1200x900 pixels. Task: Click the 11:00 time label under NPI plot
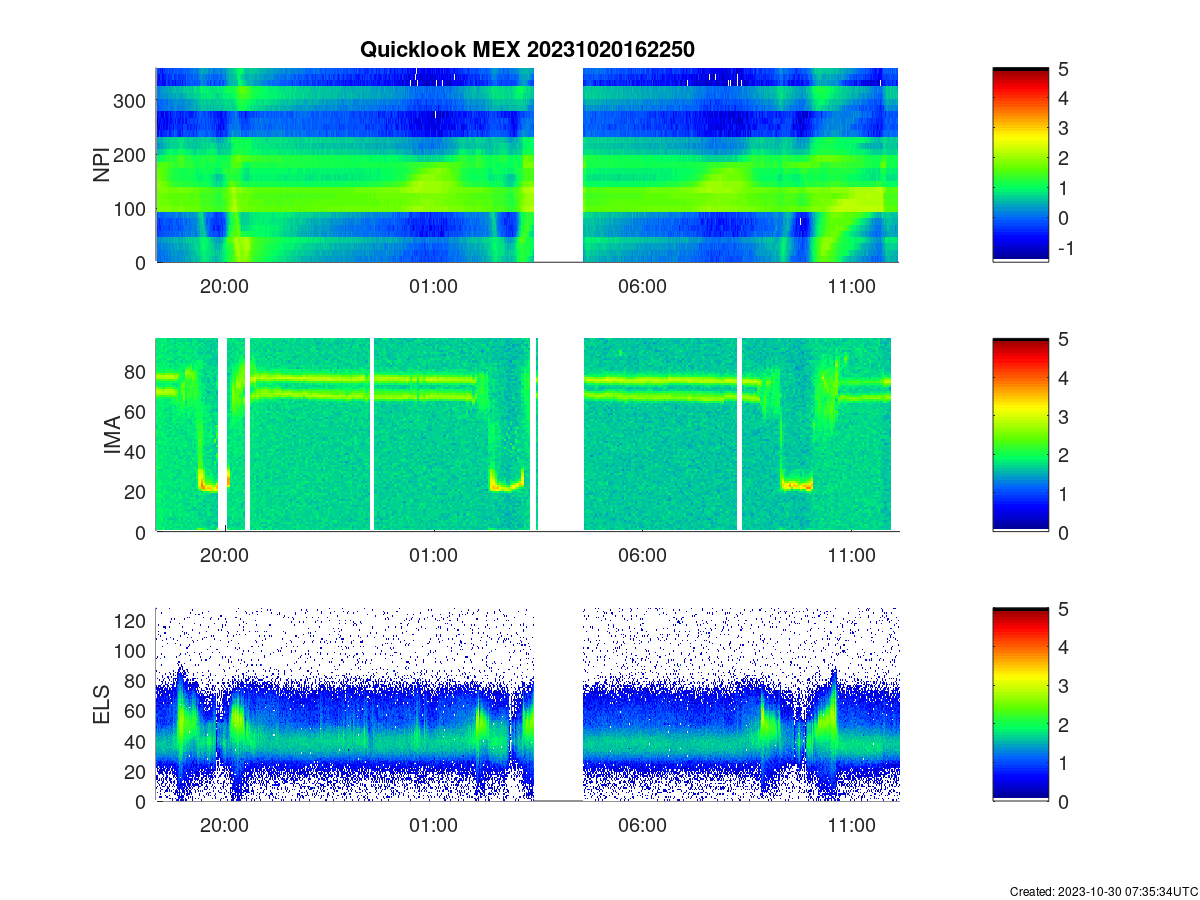pos(852,286)
